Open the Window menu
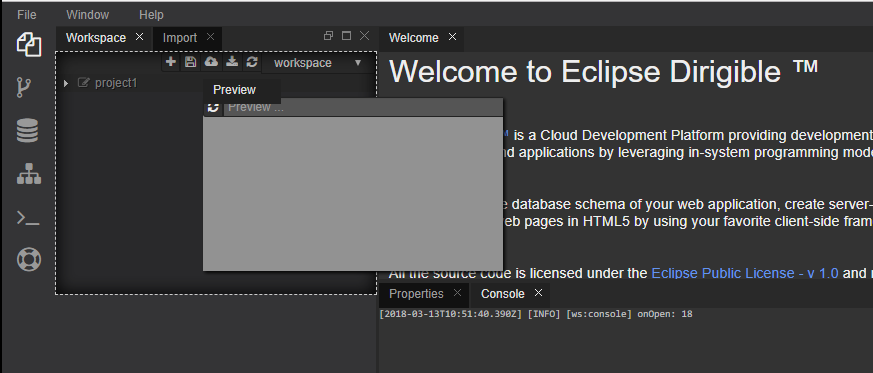873x373 pixels. pos(87,14)
